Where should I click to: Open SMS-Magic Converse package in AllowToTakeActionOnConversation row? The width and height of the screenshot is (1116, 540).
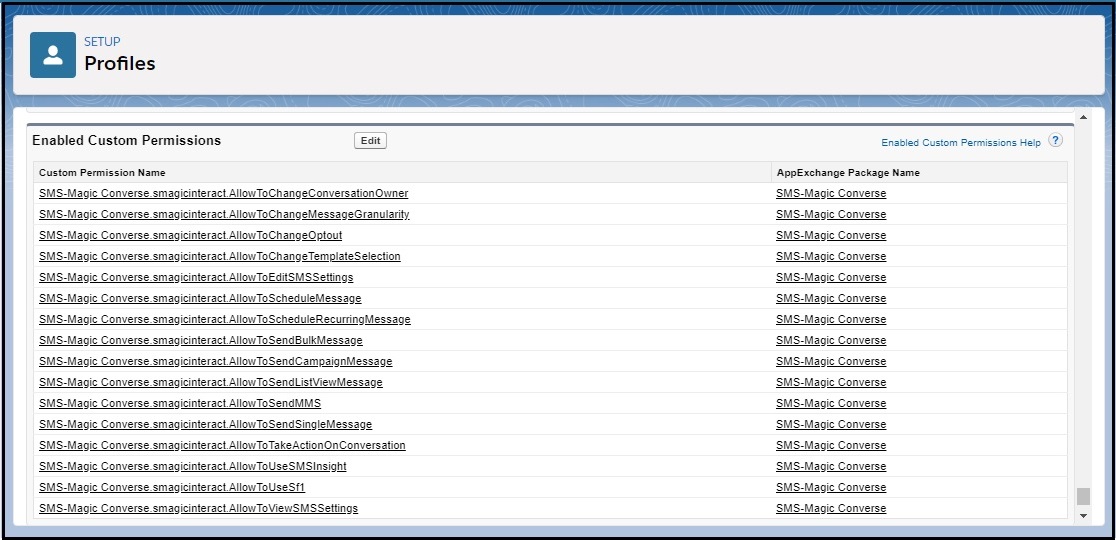(831, 445)
